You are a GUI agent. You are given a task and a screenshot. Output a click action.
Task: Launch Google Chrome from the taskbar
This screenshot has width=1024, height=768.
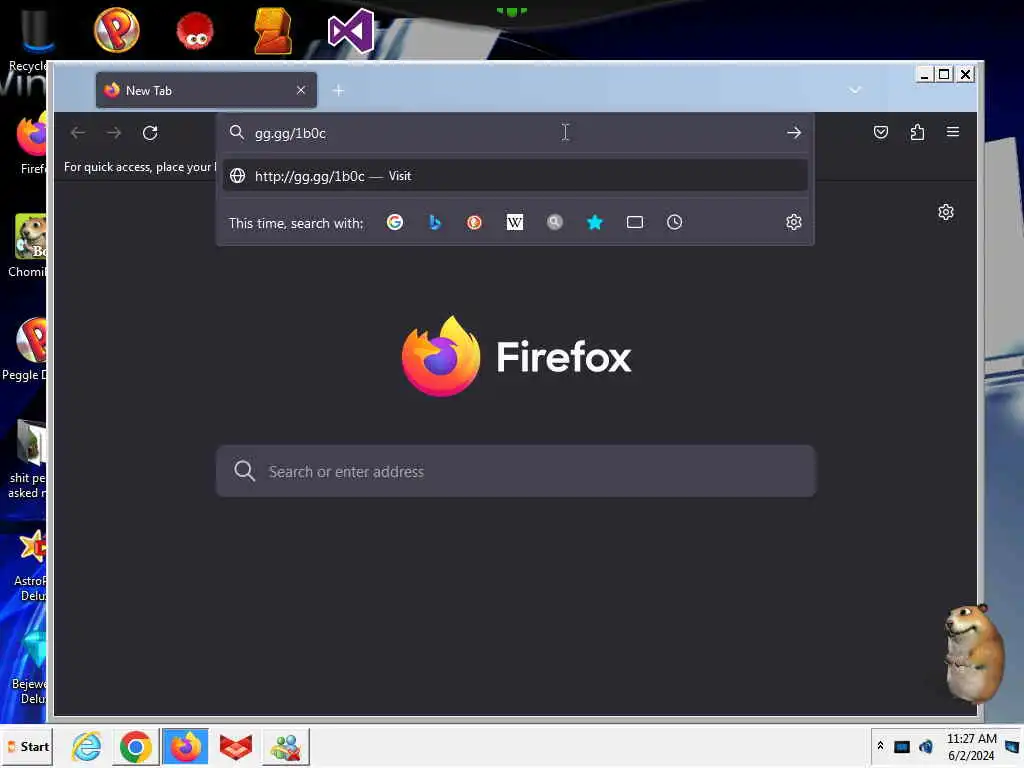click(136, 746)
